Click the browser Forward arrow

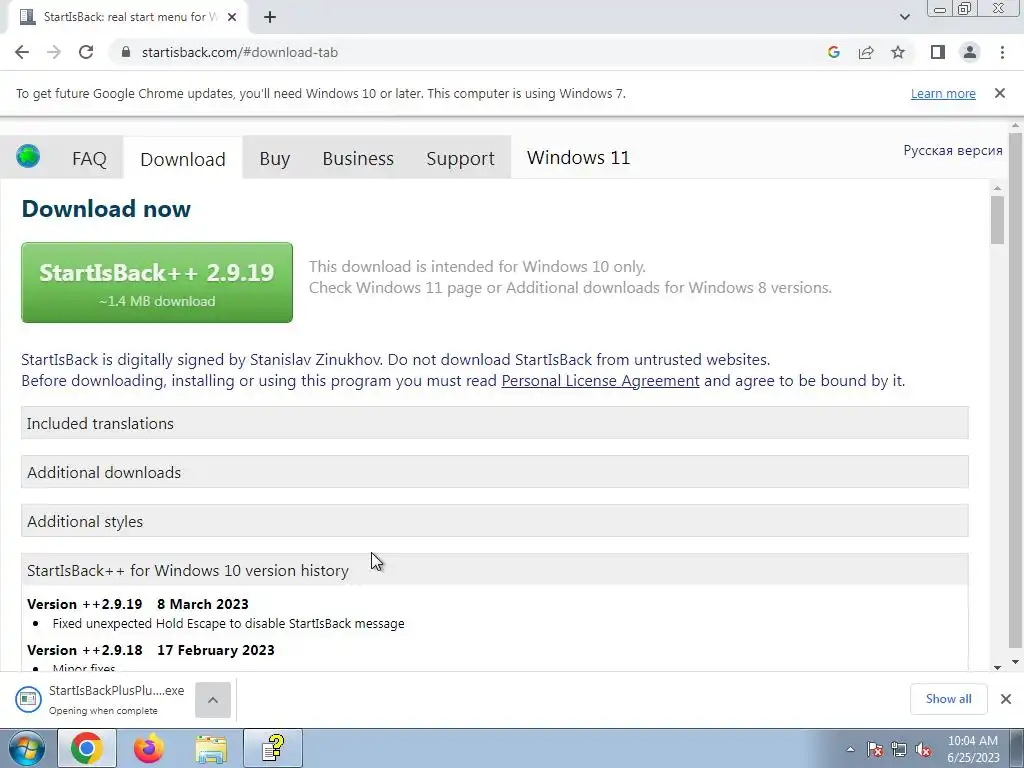(54, 52)
